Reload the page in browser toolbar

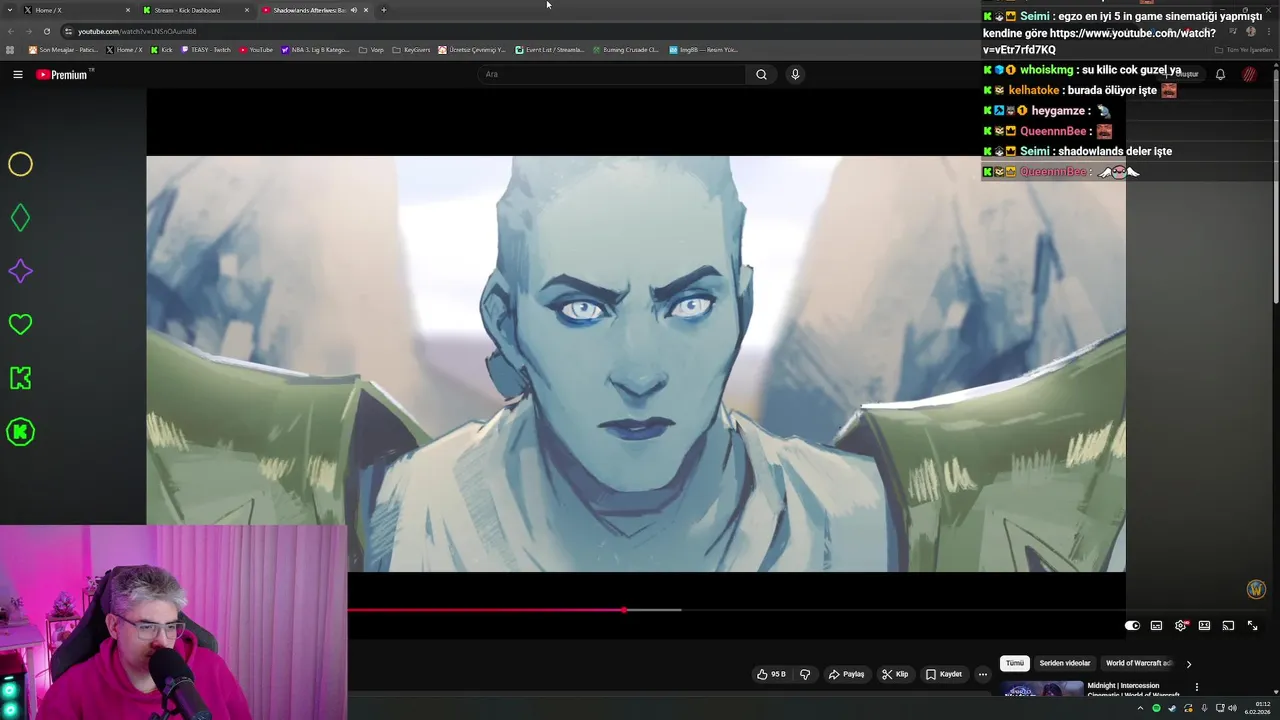coord(46,31)
